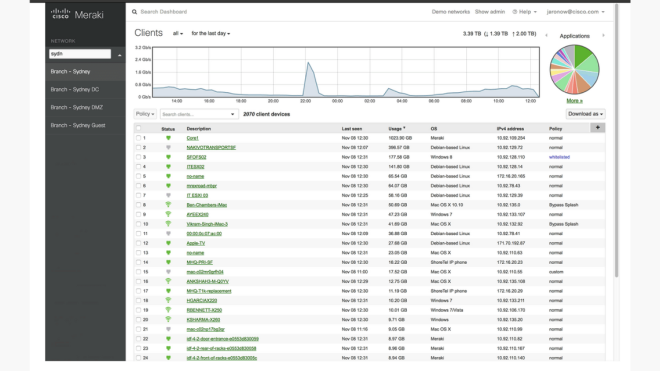
Task: Click the 'custom' policy in row 15
Action: click(x=556, y=272)
